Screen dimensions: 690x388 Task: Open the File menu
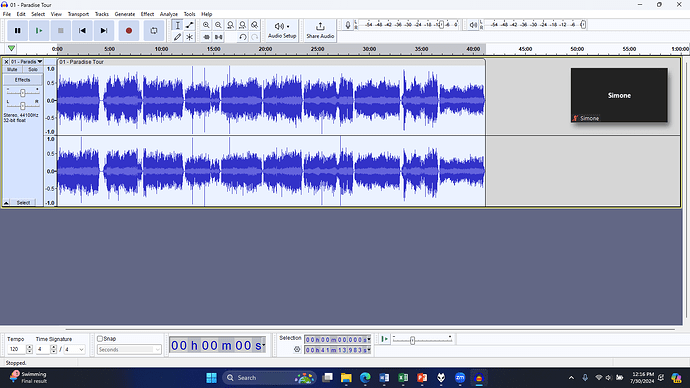point(7,14)
